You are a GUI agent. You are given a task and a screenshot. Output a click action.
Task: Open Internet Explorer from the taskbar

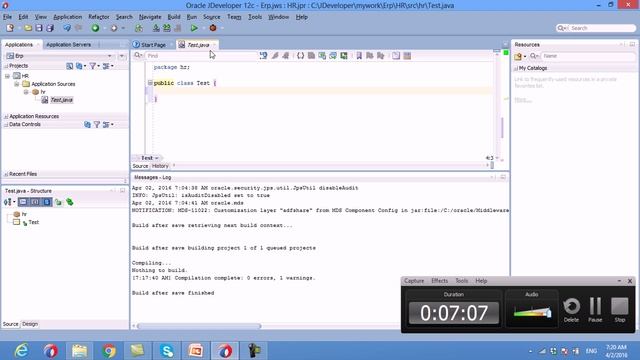point(21,351)
